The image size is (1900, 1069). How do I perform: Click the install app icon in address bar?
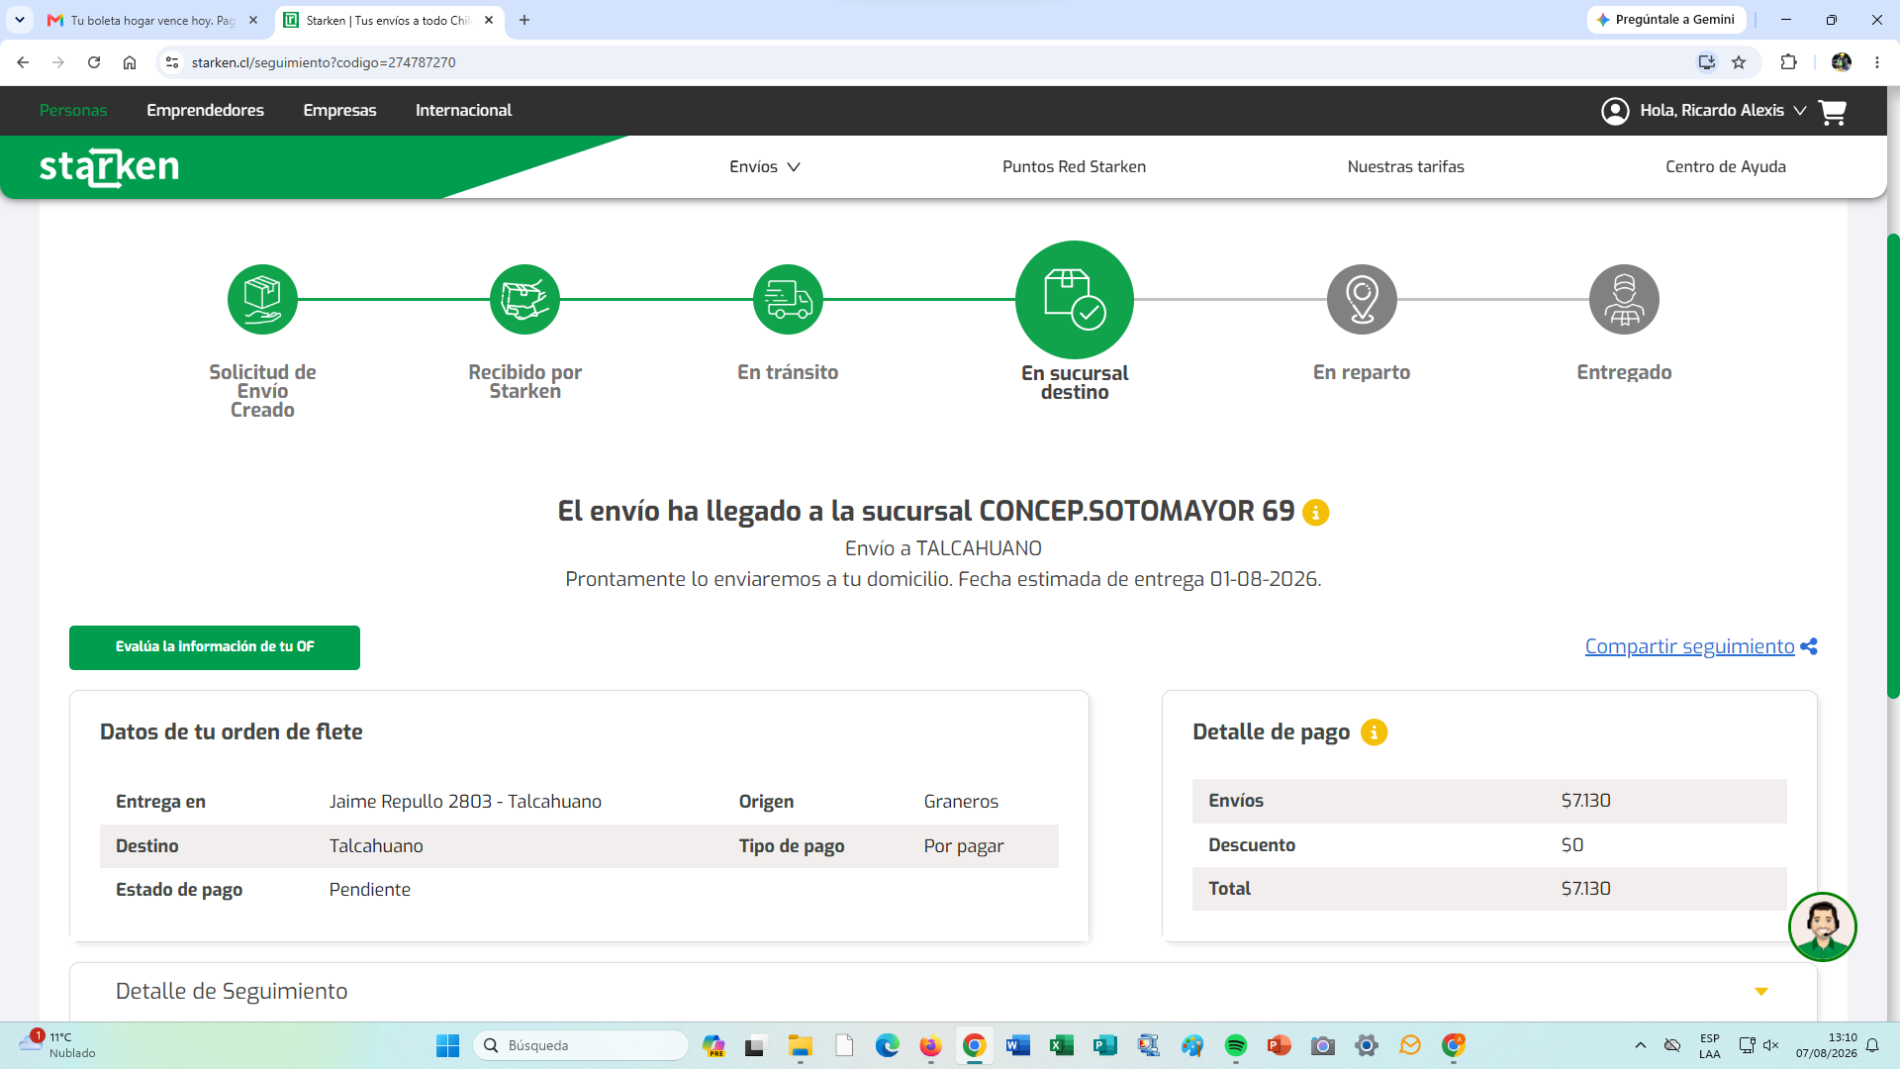click(x=1706, y=62)
